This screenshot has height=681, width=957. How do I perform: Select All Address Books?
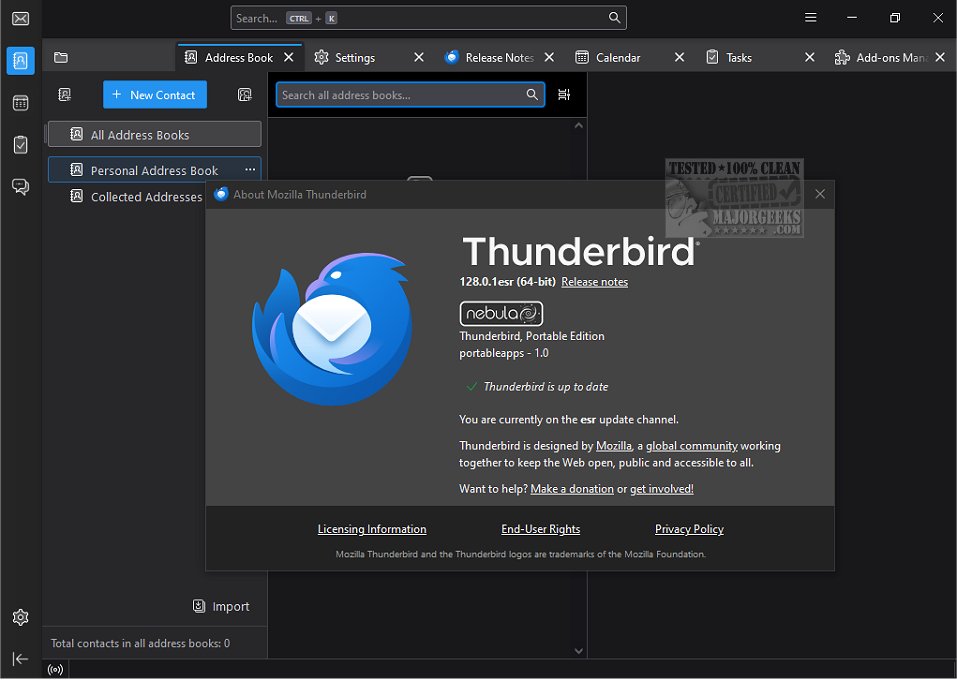point(154,134)
